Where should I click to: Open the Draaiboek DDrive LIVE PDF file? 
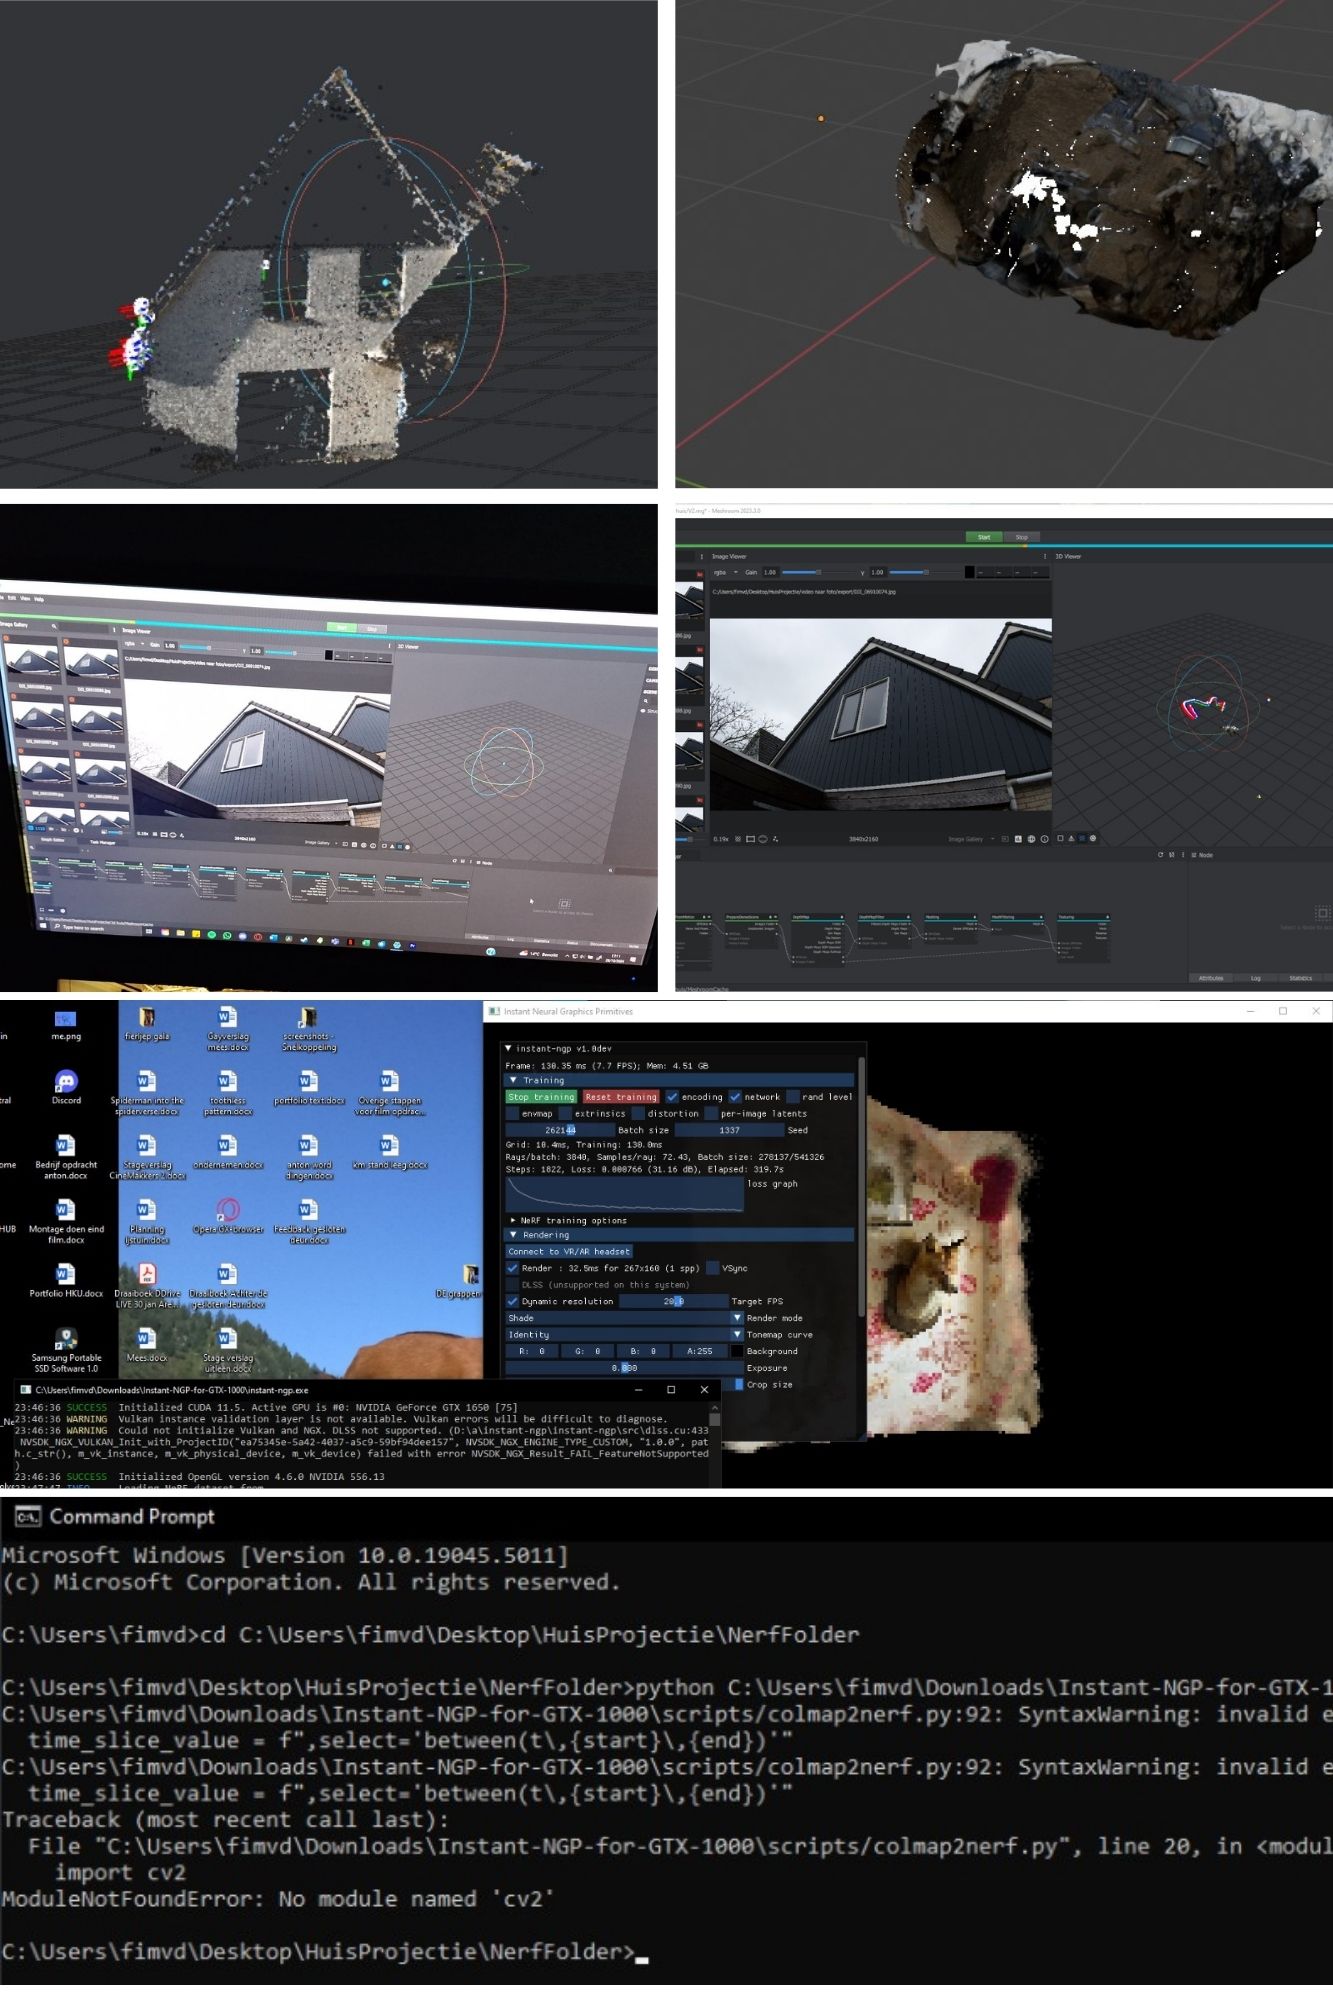[147, 1275]
